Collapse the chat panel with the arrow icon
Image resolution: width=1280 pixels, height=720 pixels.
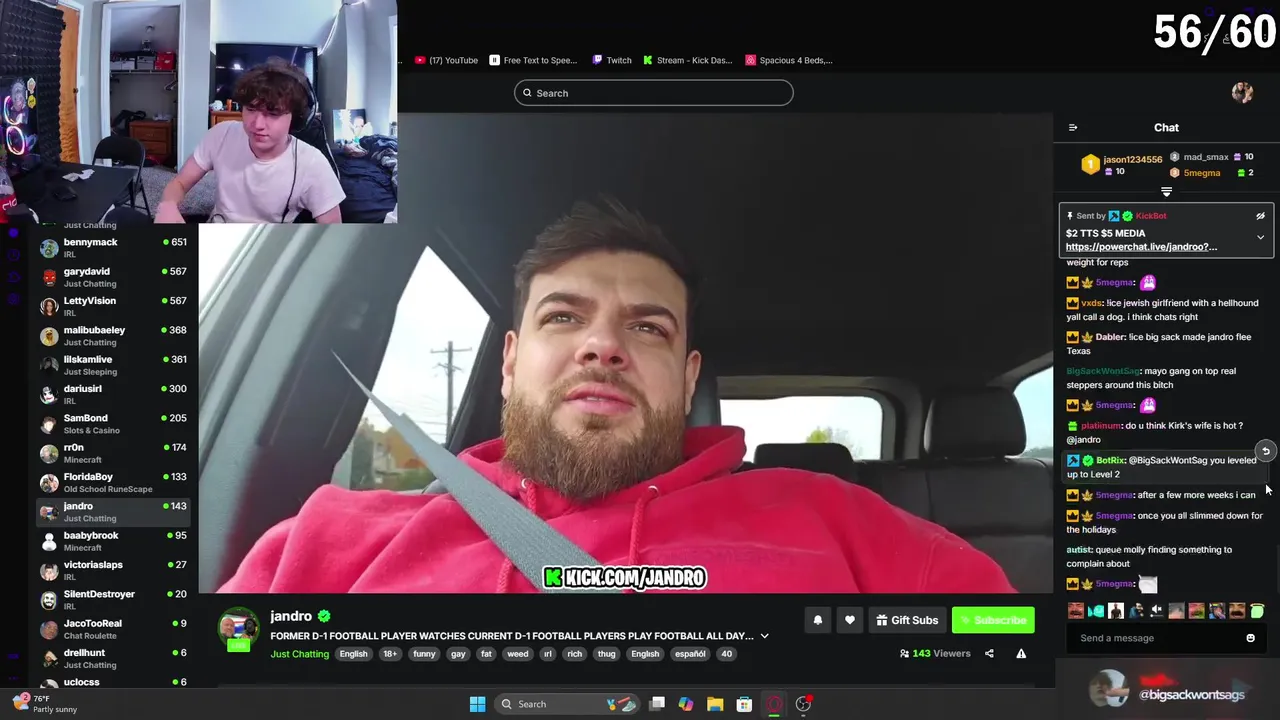pyautogui.click(x=1073, y=128)
